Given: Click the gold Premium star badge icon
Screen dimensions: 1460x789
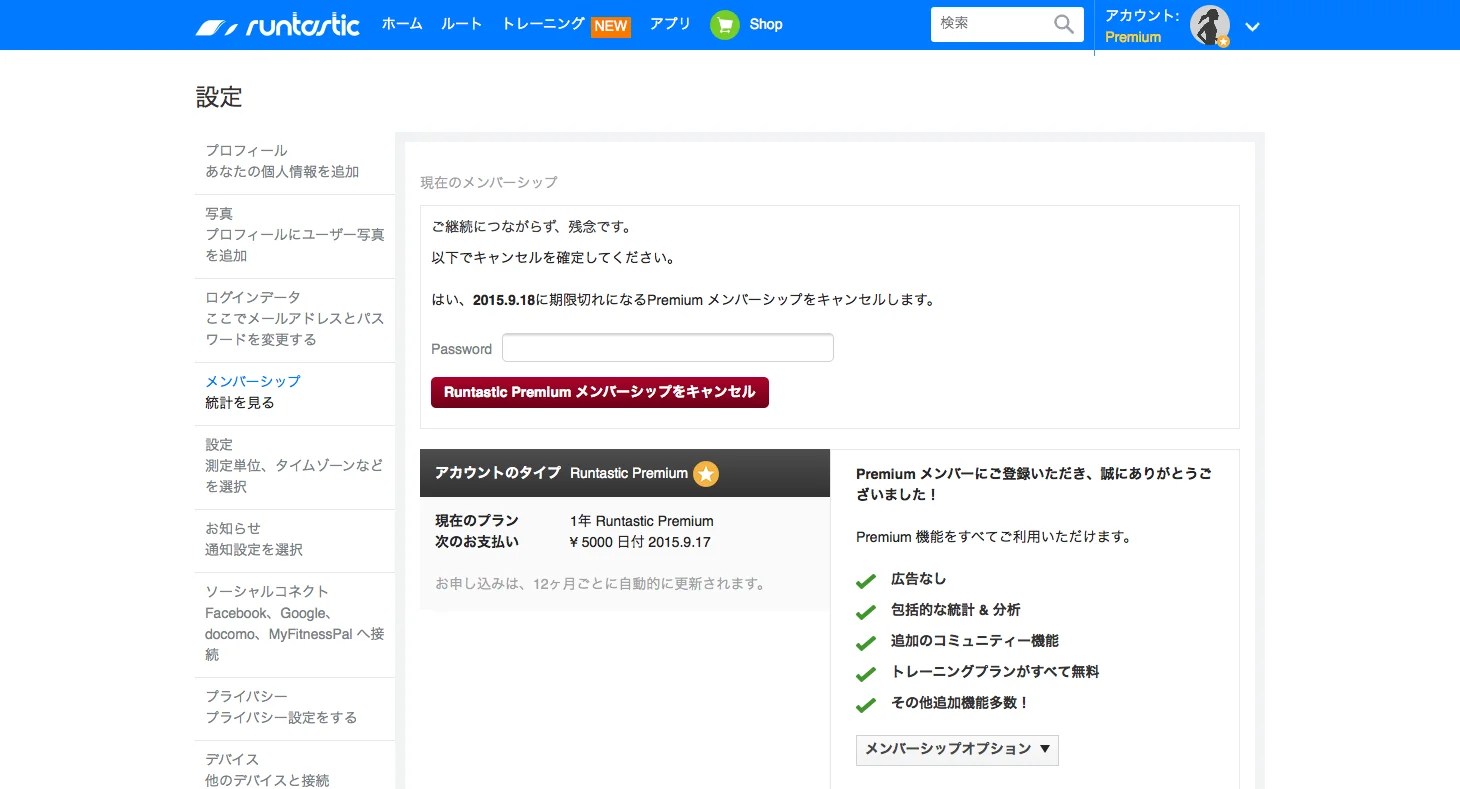Looking at the screenshot, I should (x=706, y=474).
